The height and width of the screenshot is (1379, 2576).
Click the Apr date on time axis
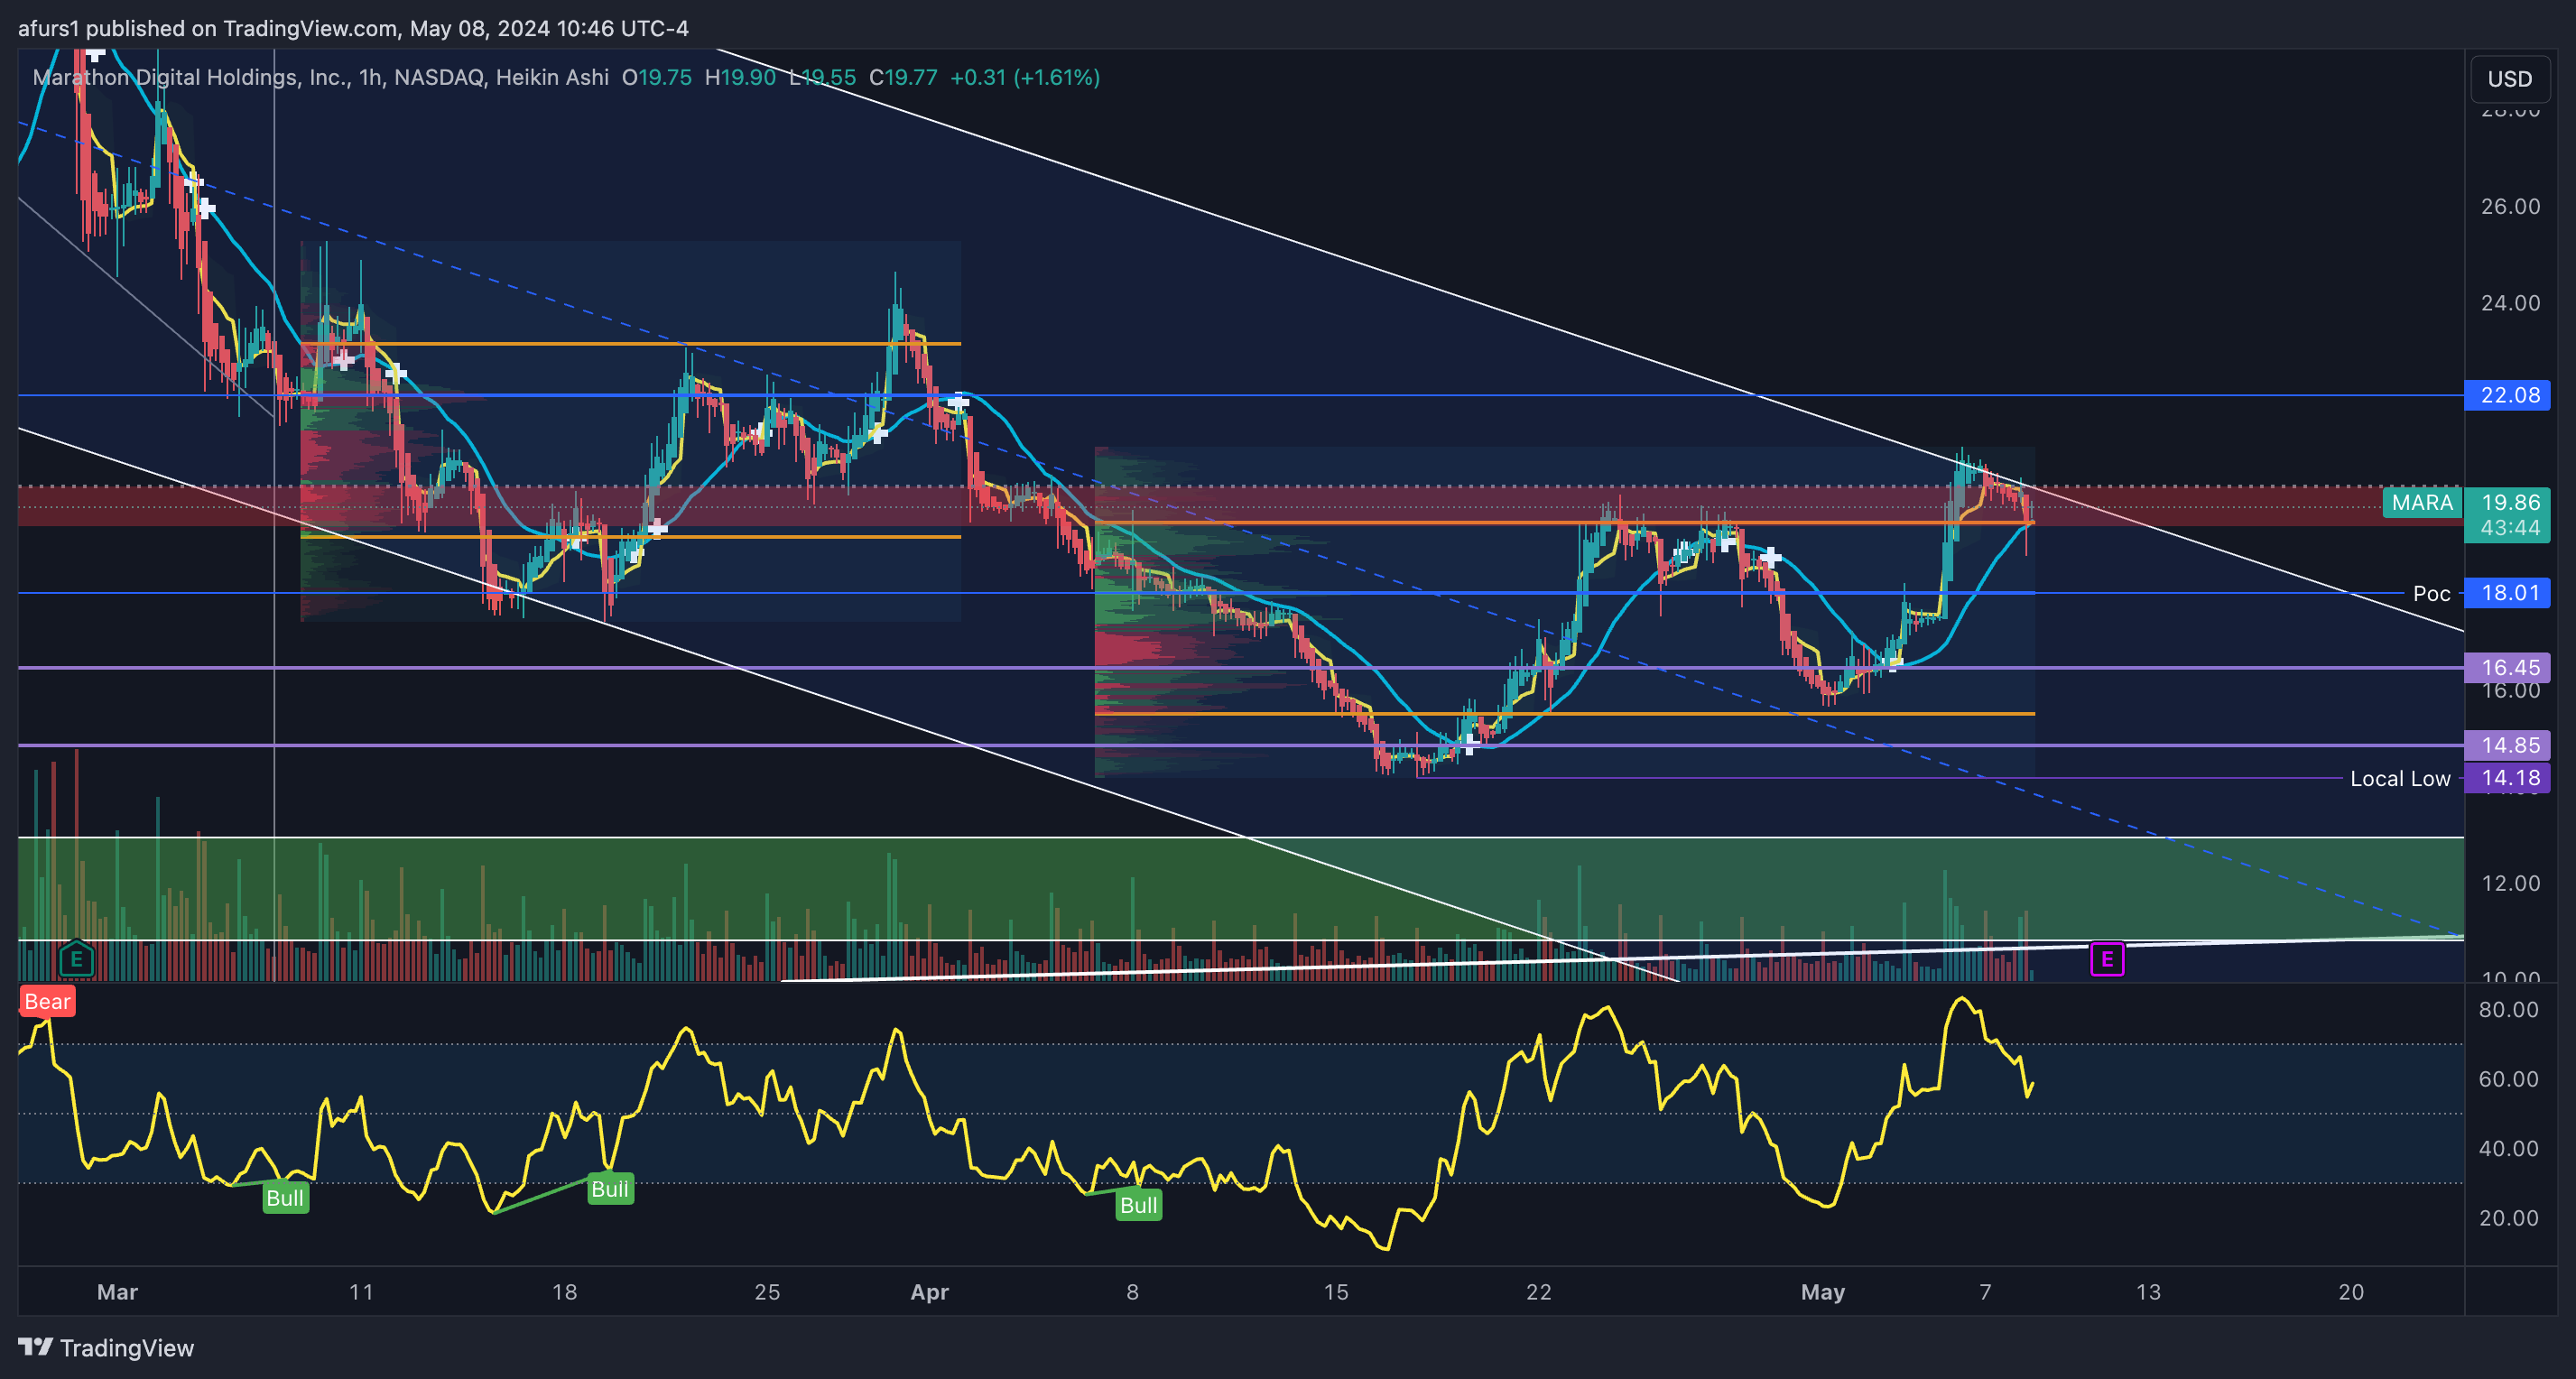(x=929, y=1292)
